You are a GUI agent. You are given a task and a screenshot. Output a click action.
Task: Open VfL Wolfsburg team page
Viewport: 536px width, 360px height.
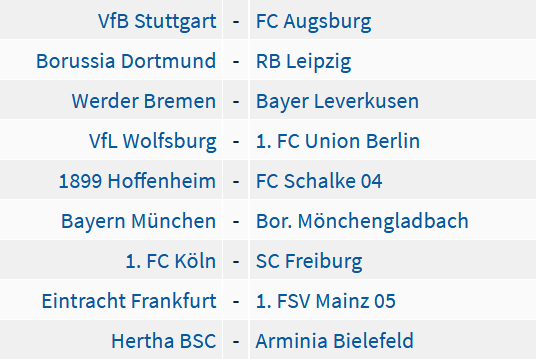pyautogui.click(x=153, y=142)
